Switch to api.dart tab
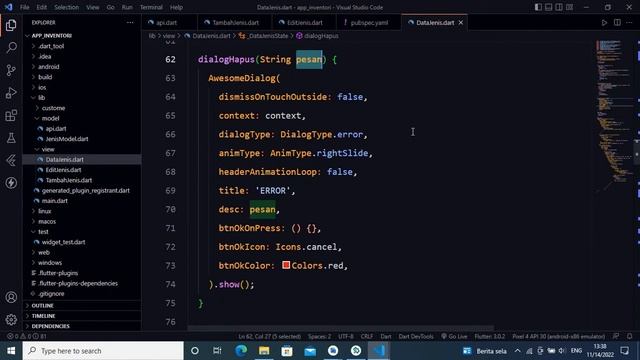The width and height of the screenshot is (640, 360). 167,23
